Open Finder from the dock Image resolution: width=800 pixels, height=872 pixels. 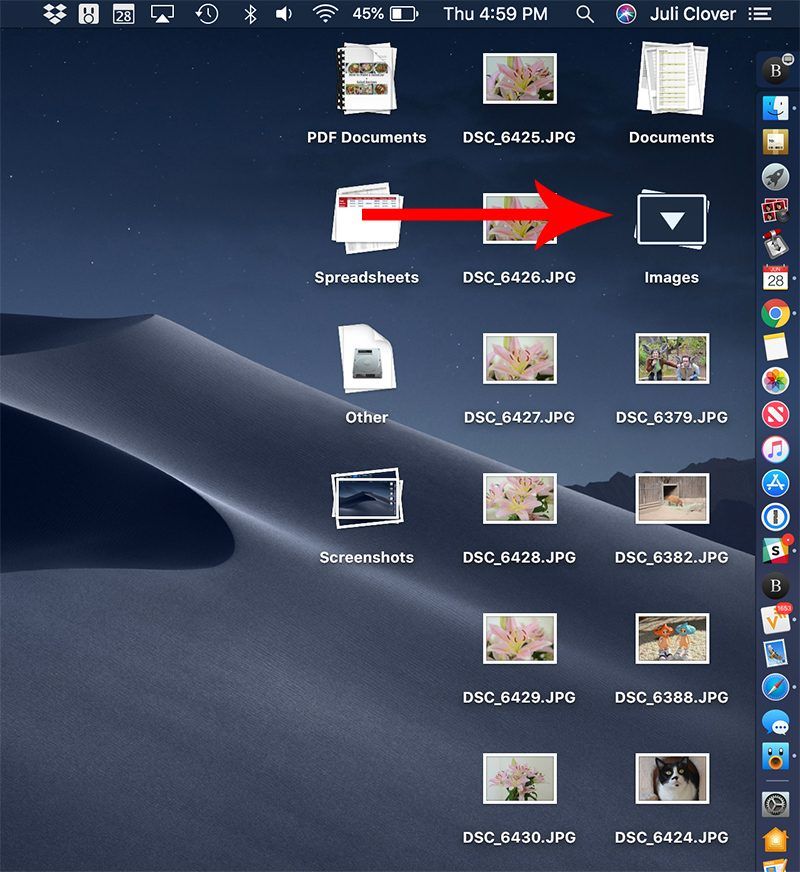click(775, 106)
